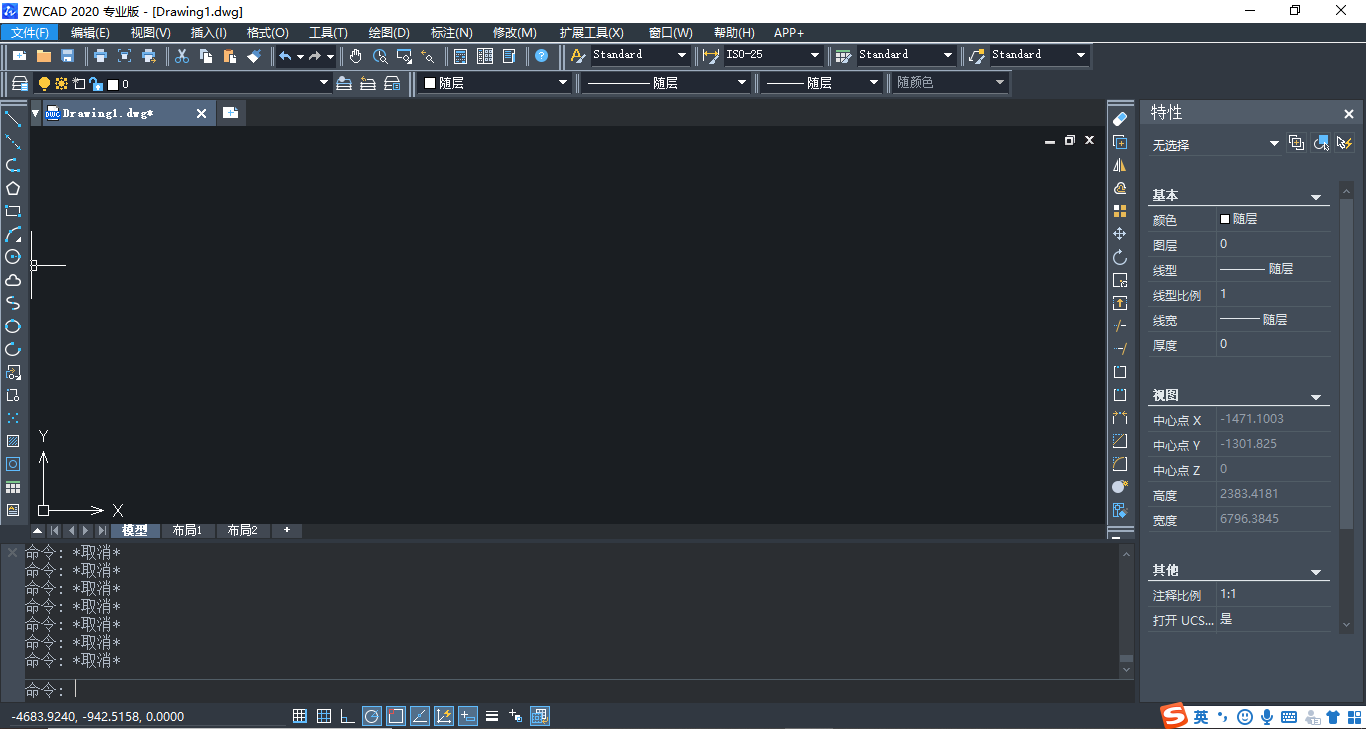The width and height of the screenshot is (1366, 729).
Task: Toggle object snap tracking in the status bar
Action: (x=419, y=716)
